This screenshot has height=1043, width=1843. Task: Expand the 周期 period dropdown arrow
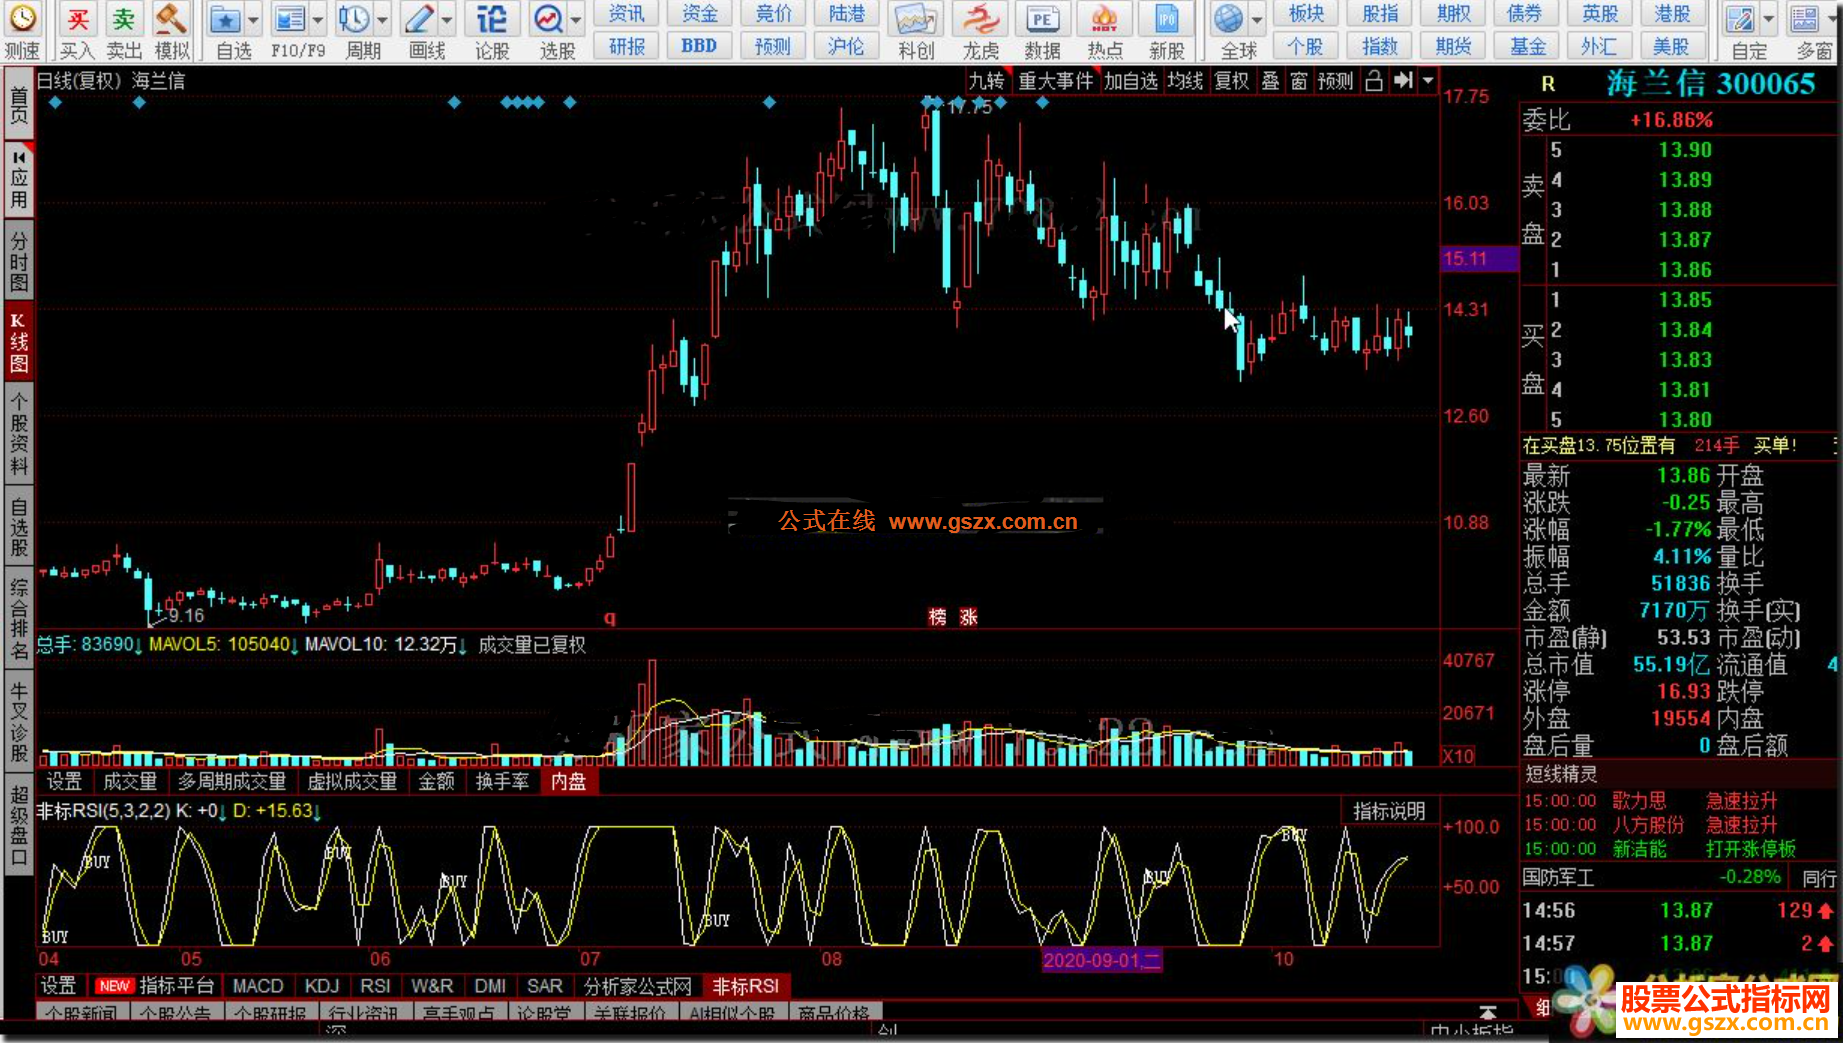[382, 19]
